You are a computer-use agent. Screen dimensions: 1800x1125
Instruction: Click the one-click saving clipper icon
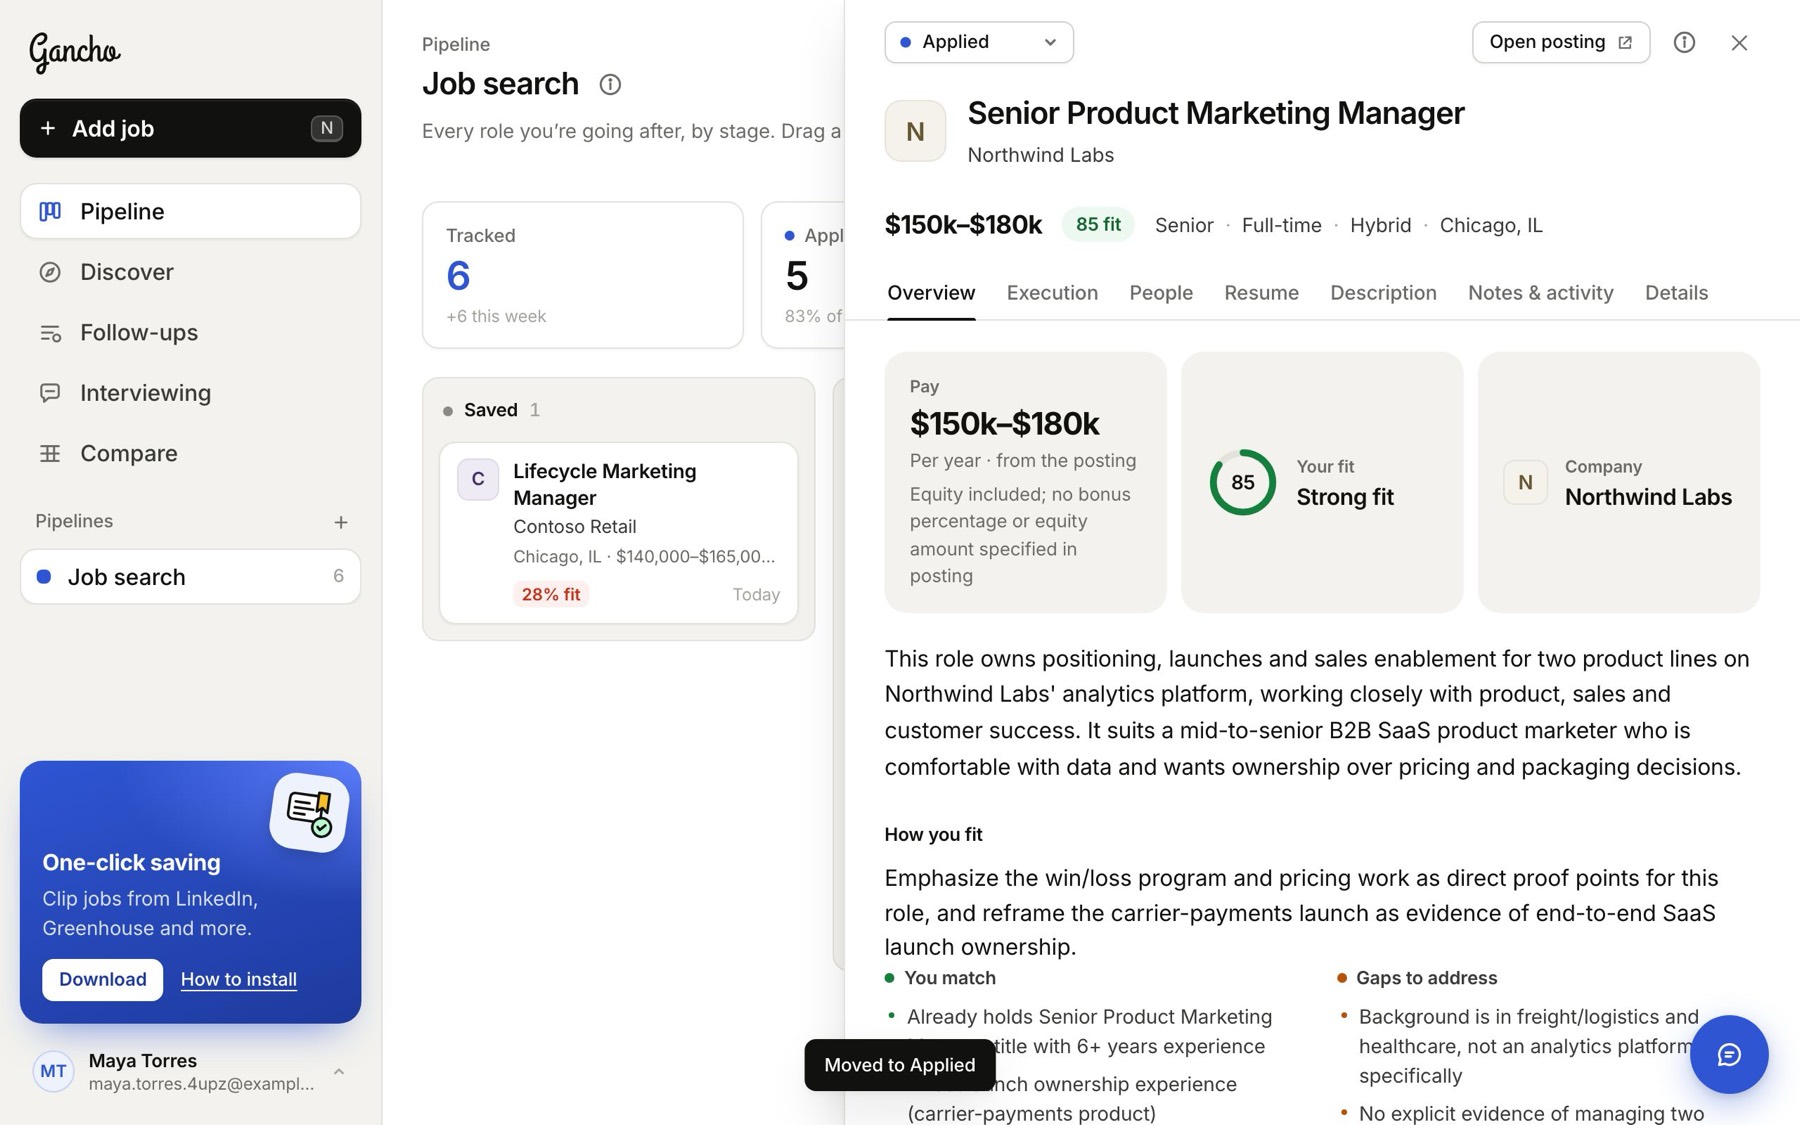pyautogui.click(x=309, y=812)
